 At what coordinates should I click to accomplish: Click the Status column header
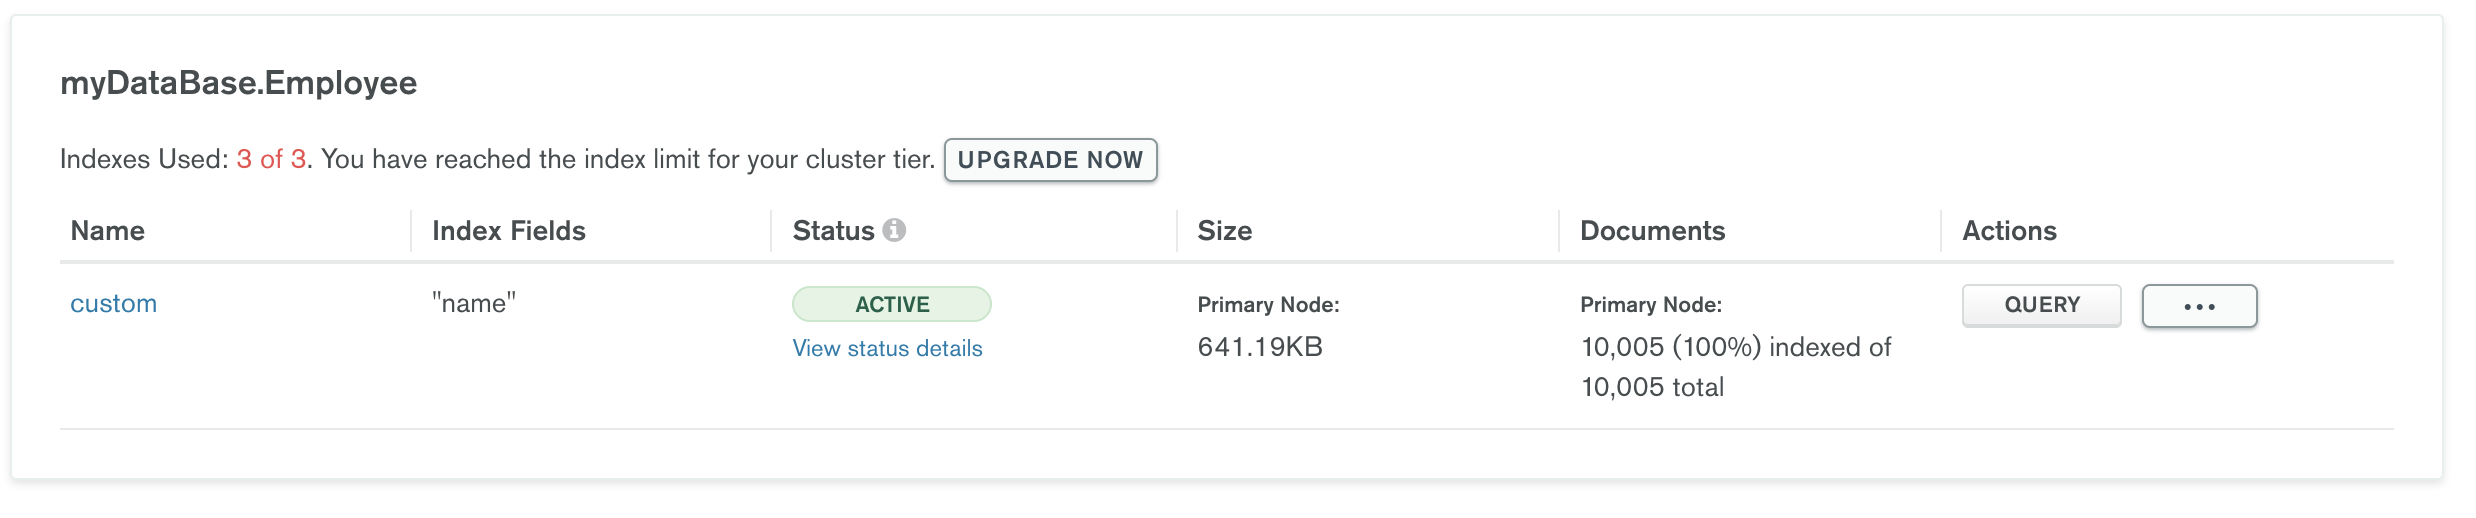point(833,231)
